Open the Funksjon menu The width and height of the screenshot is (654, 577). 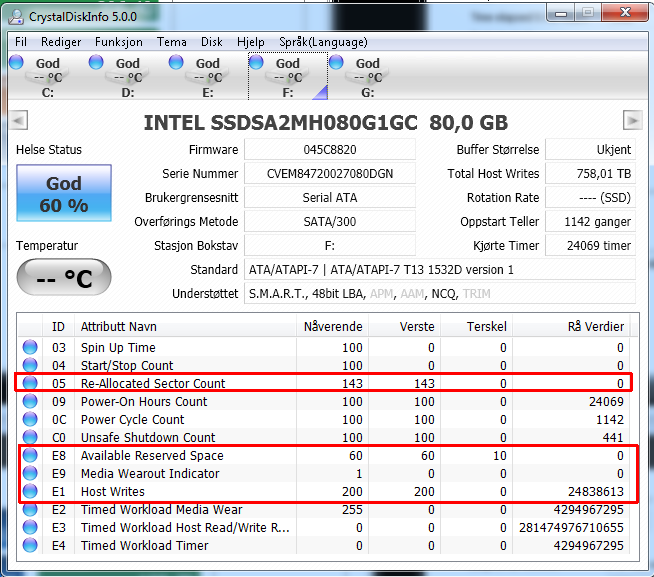(x=118, y=42)
